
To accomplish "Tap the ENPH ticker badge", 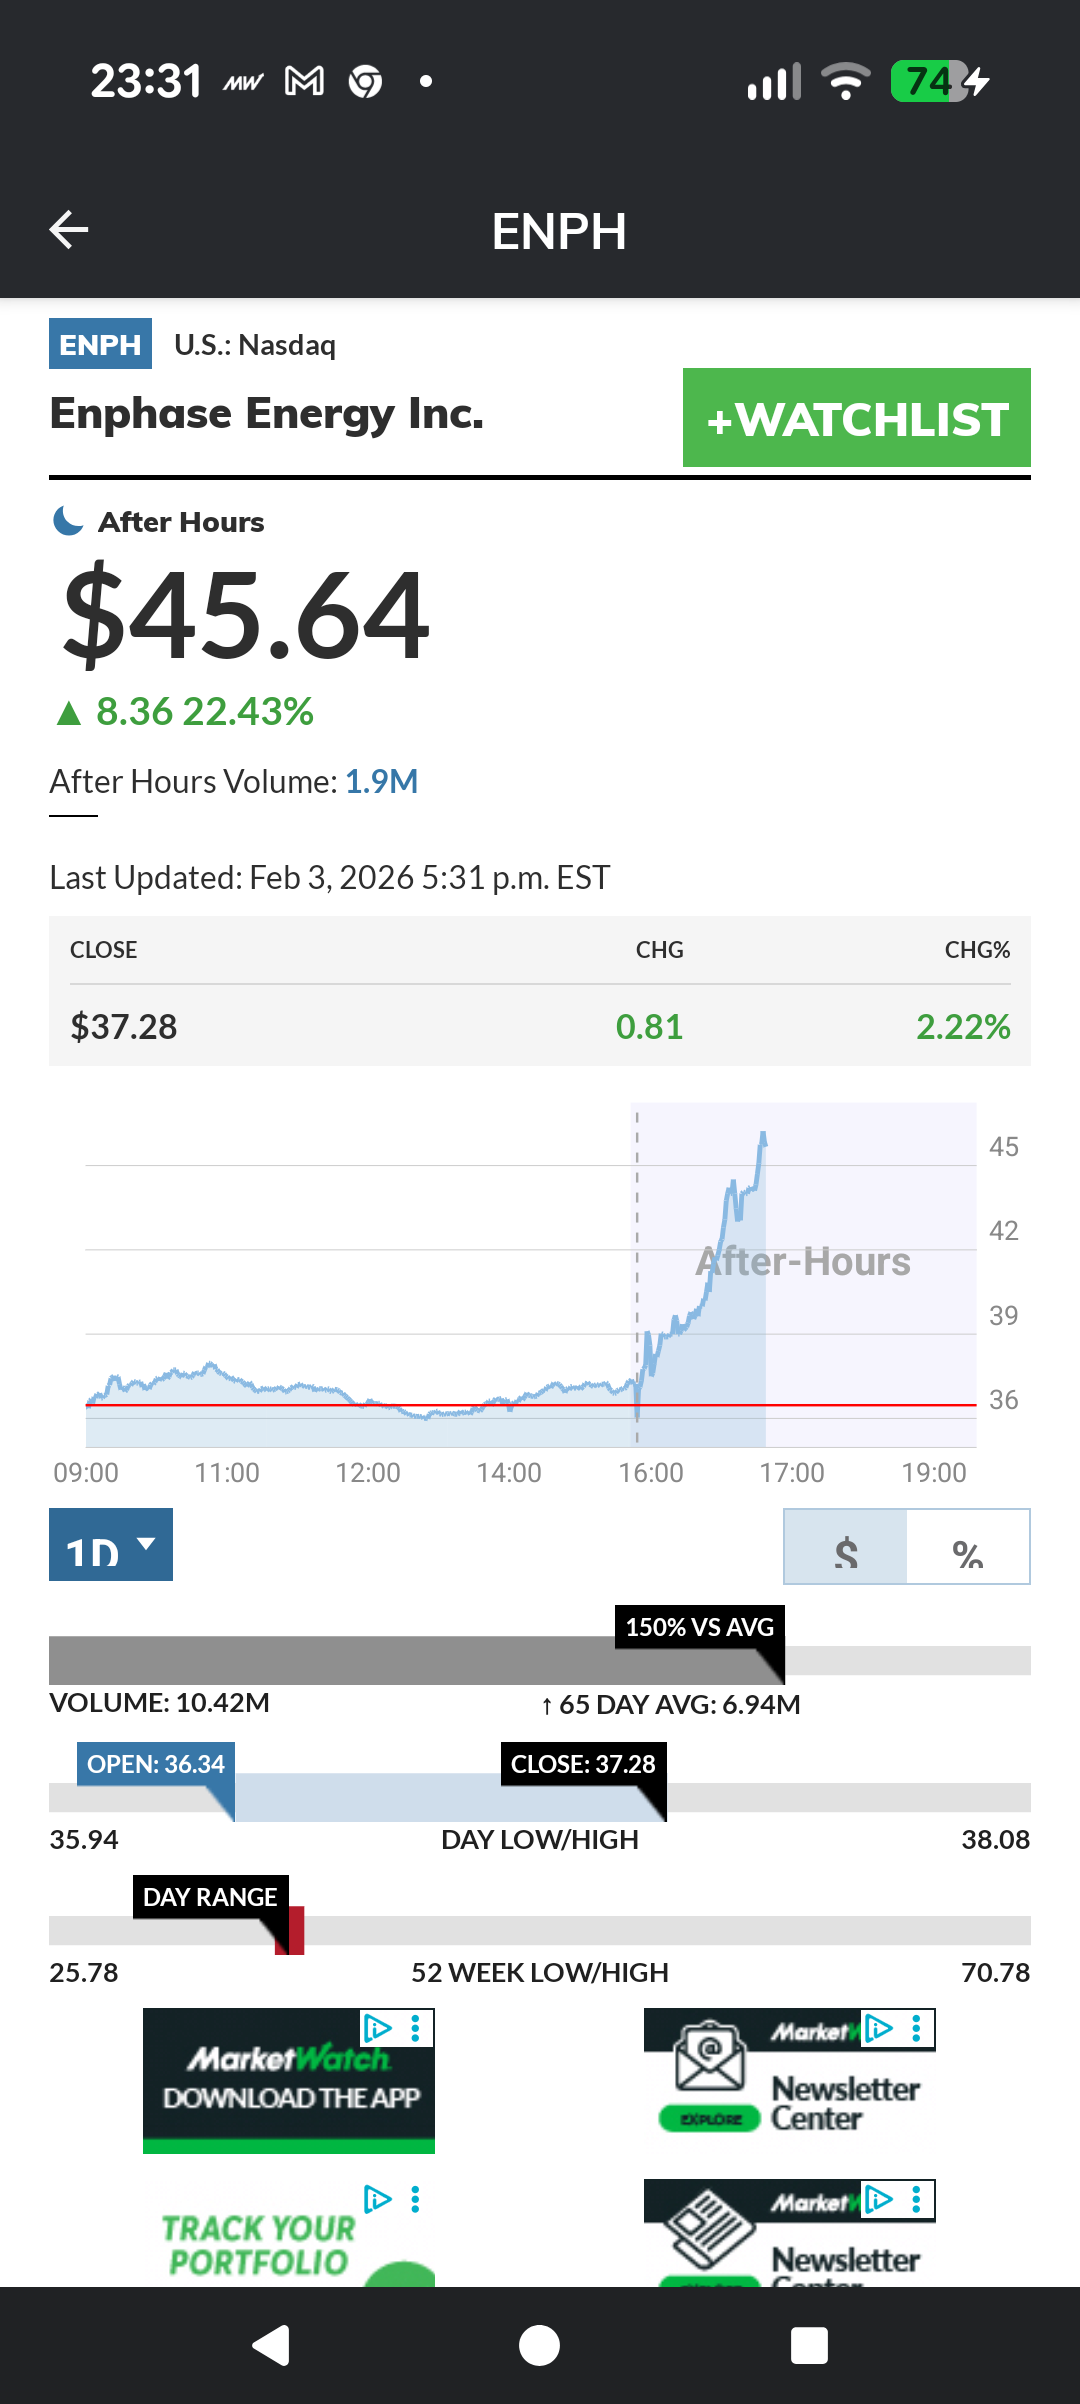I will click(100, 344).
